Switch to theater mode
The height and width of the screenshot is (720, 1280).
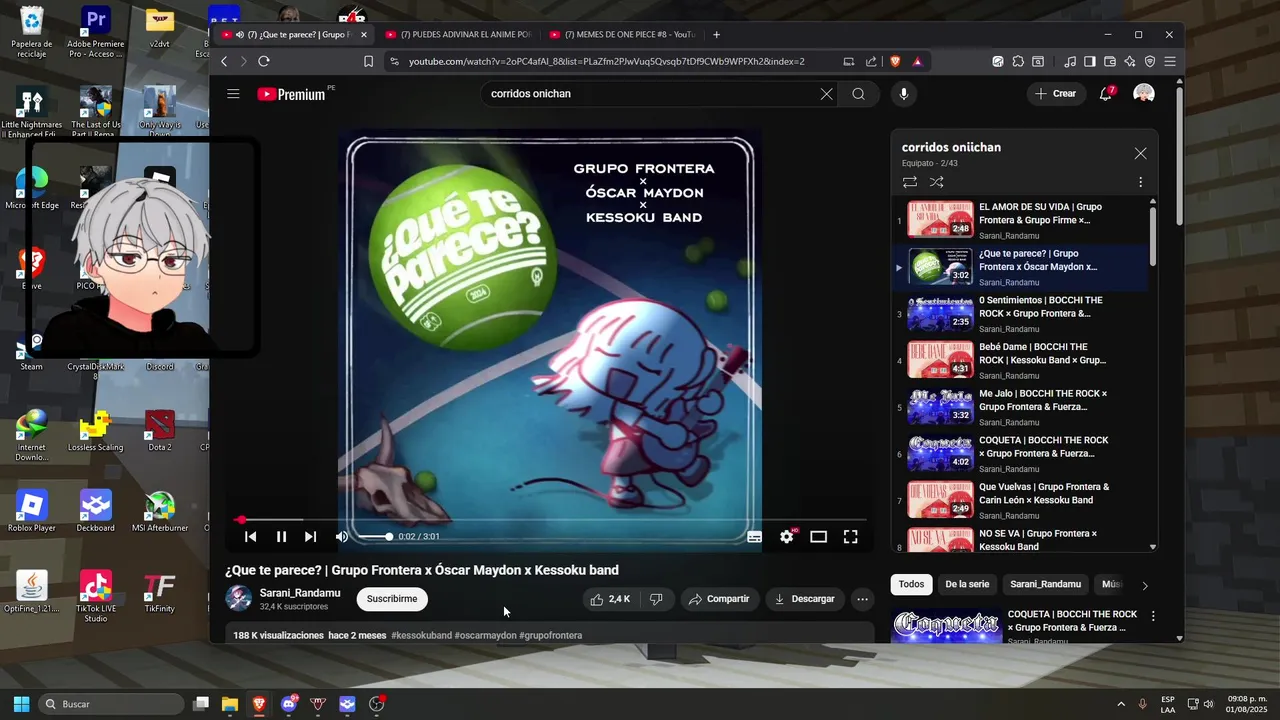point(819,537)
